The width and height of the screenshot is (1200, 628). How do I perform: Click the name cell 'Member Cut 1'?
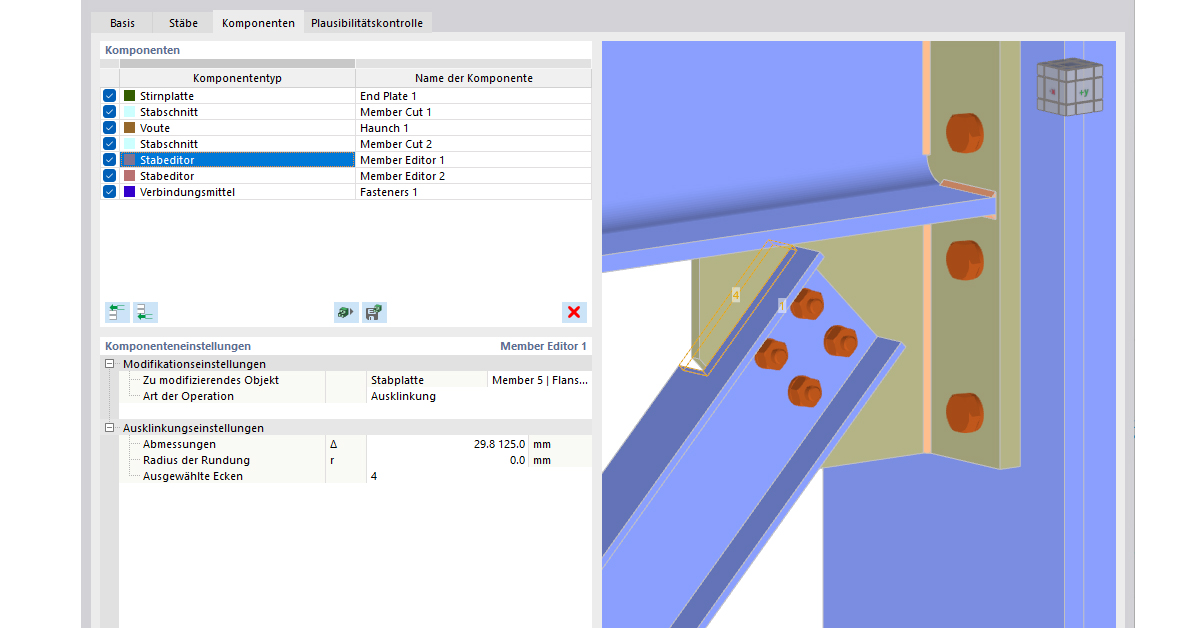pyautogui.click(x=473, y=112)
